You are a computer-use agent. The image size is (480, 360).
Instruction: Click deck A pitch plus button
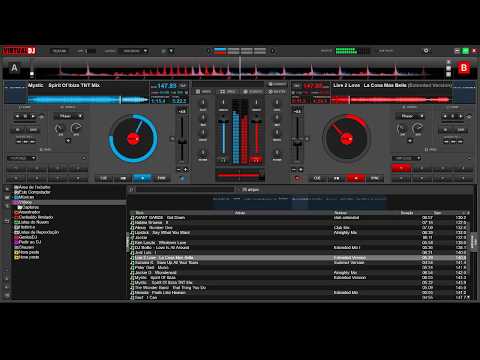point(186,170)
